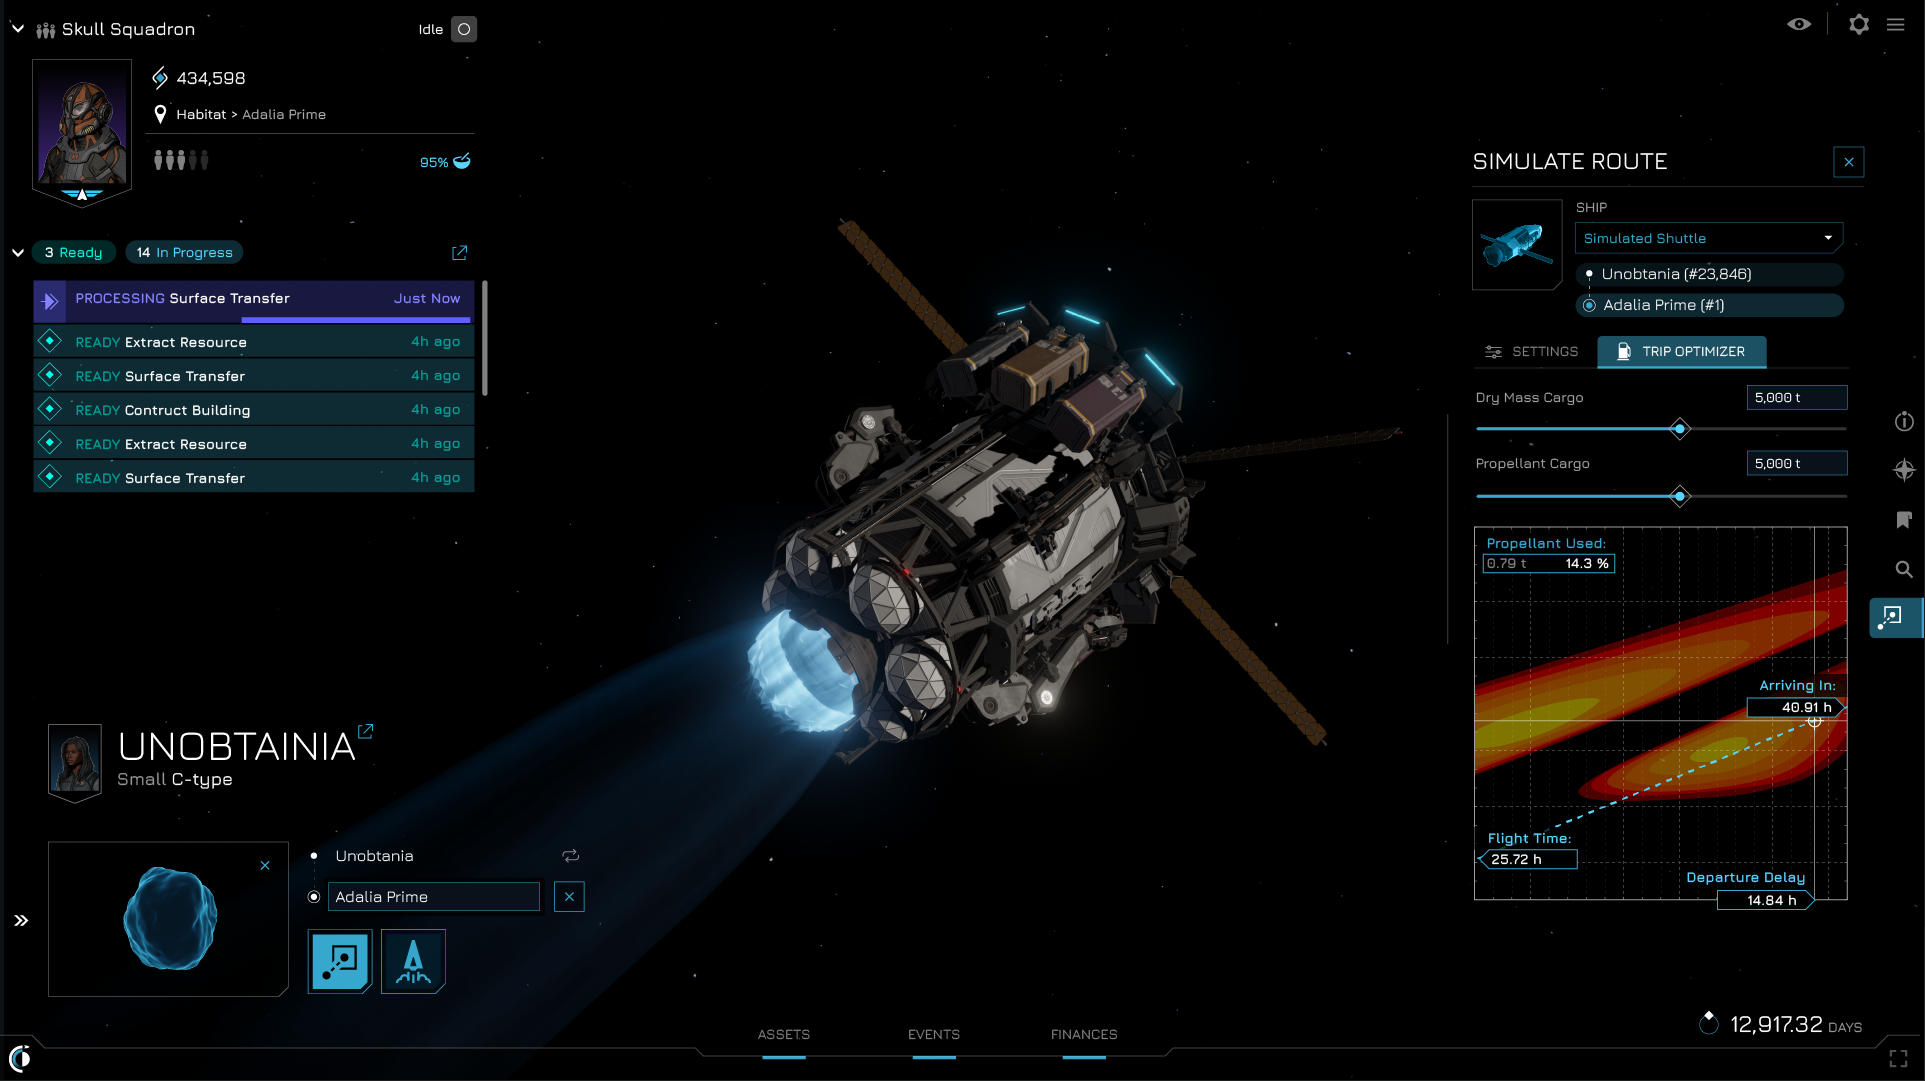The width and height of the screenshot is (1925, 1081).
Task: Drag the Dry Mass Cargo slider
Action: (x=1679, y=428)
